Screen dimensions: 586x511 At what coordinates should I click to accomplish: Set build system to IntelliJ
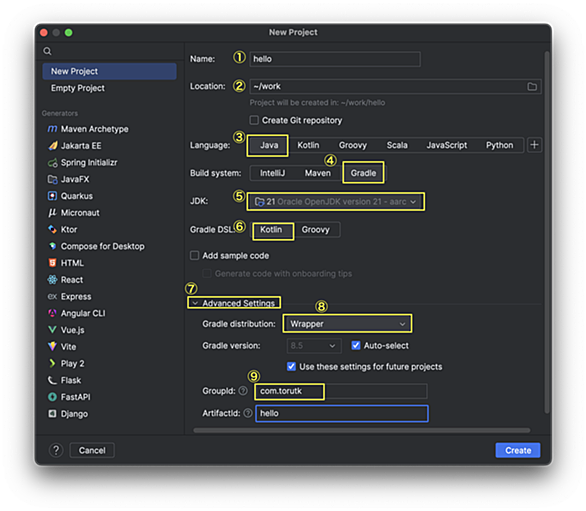coord(272,173)
